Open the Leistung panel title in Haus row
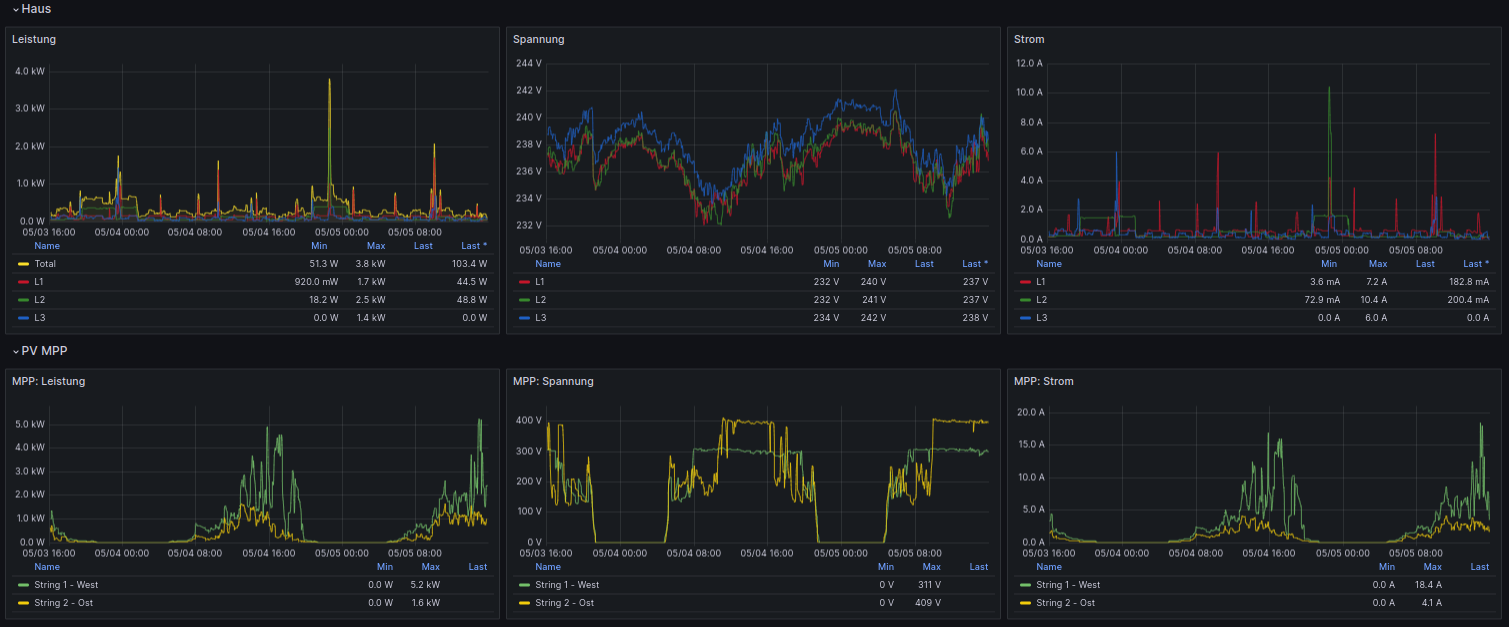 (34, 39)
